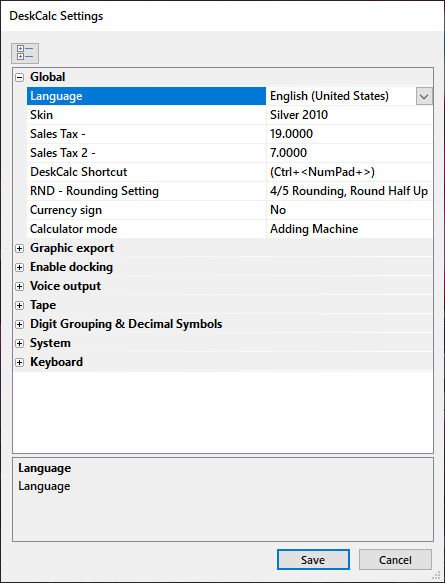Save the DeskCalc settings
The width and height of the screenshot is (445, 583).
(x=313, y=560)
